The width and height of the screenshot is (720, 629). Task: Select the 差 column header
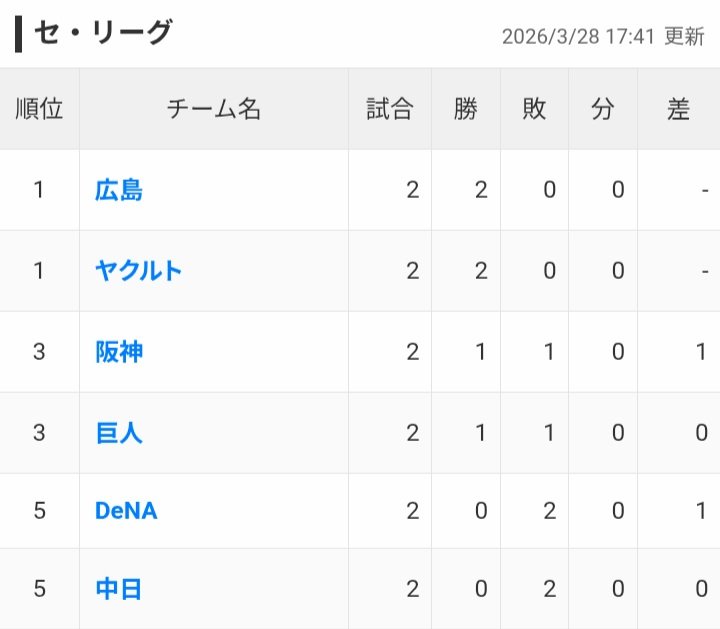coord(679,110)
